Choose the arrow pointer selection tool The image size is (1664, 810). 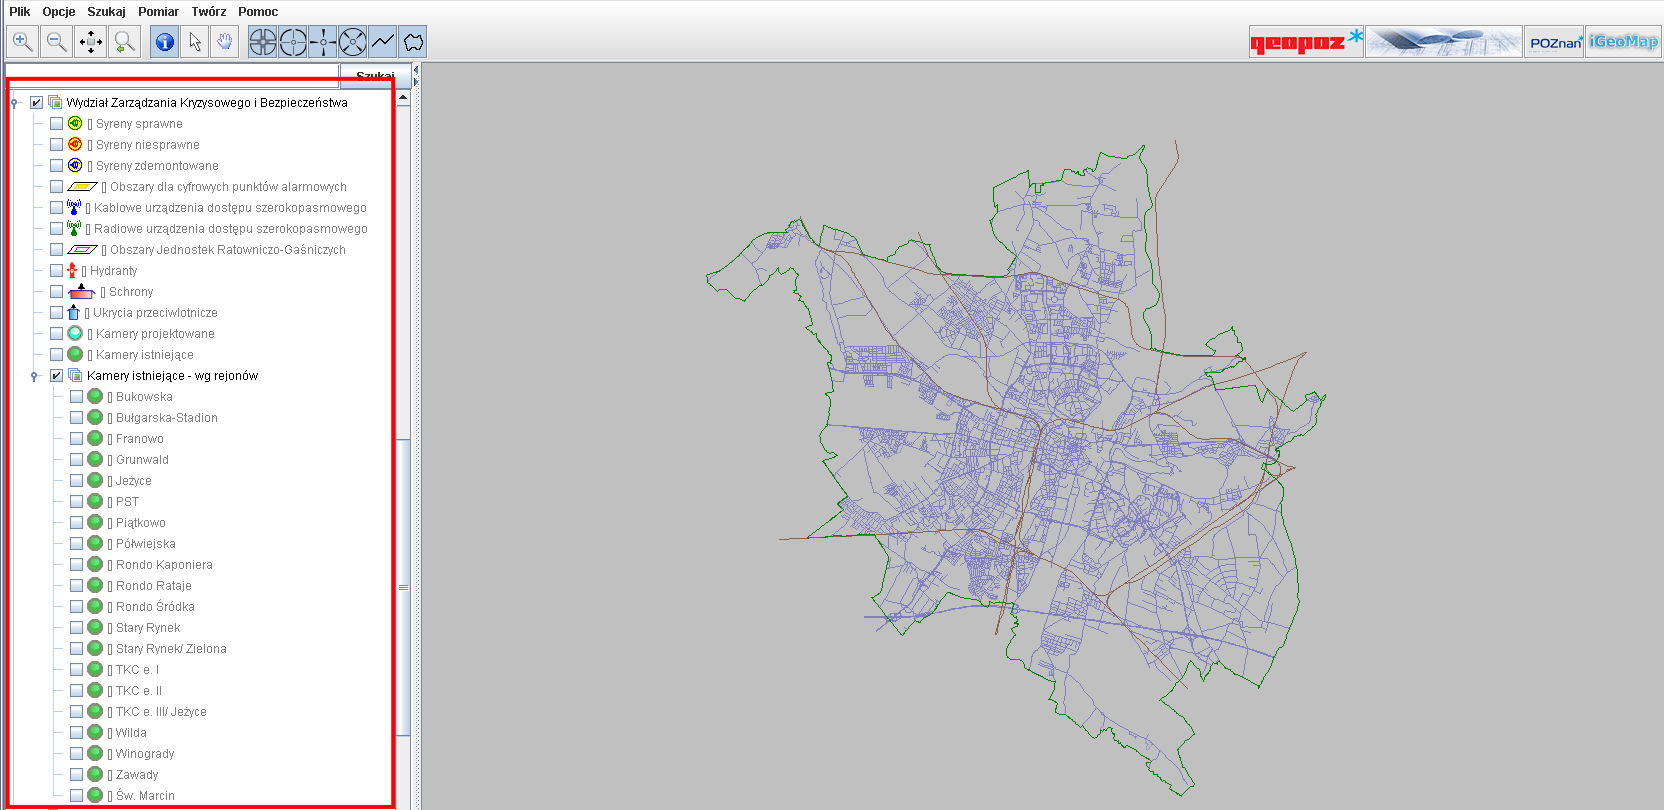(195, 42)
